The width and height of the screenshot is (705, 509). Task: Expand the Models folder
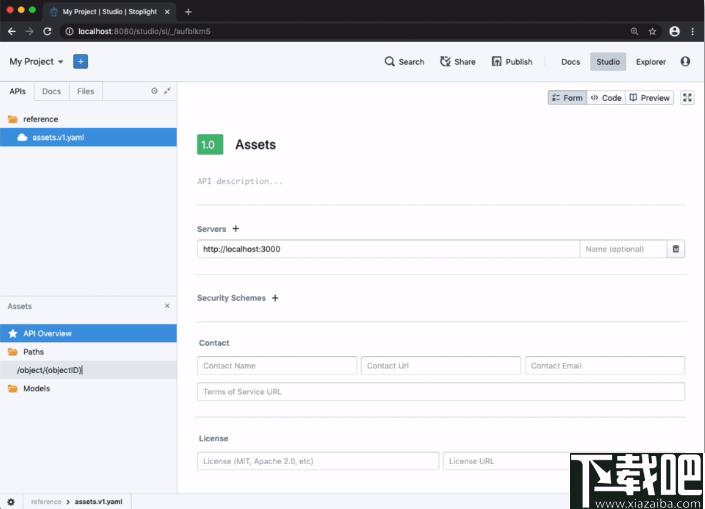point(36,388)
